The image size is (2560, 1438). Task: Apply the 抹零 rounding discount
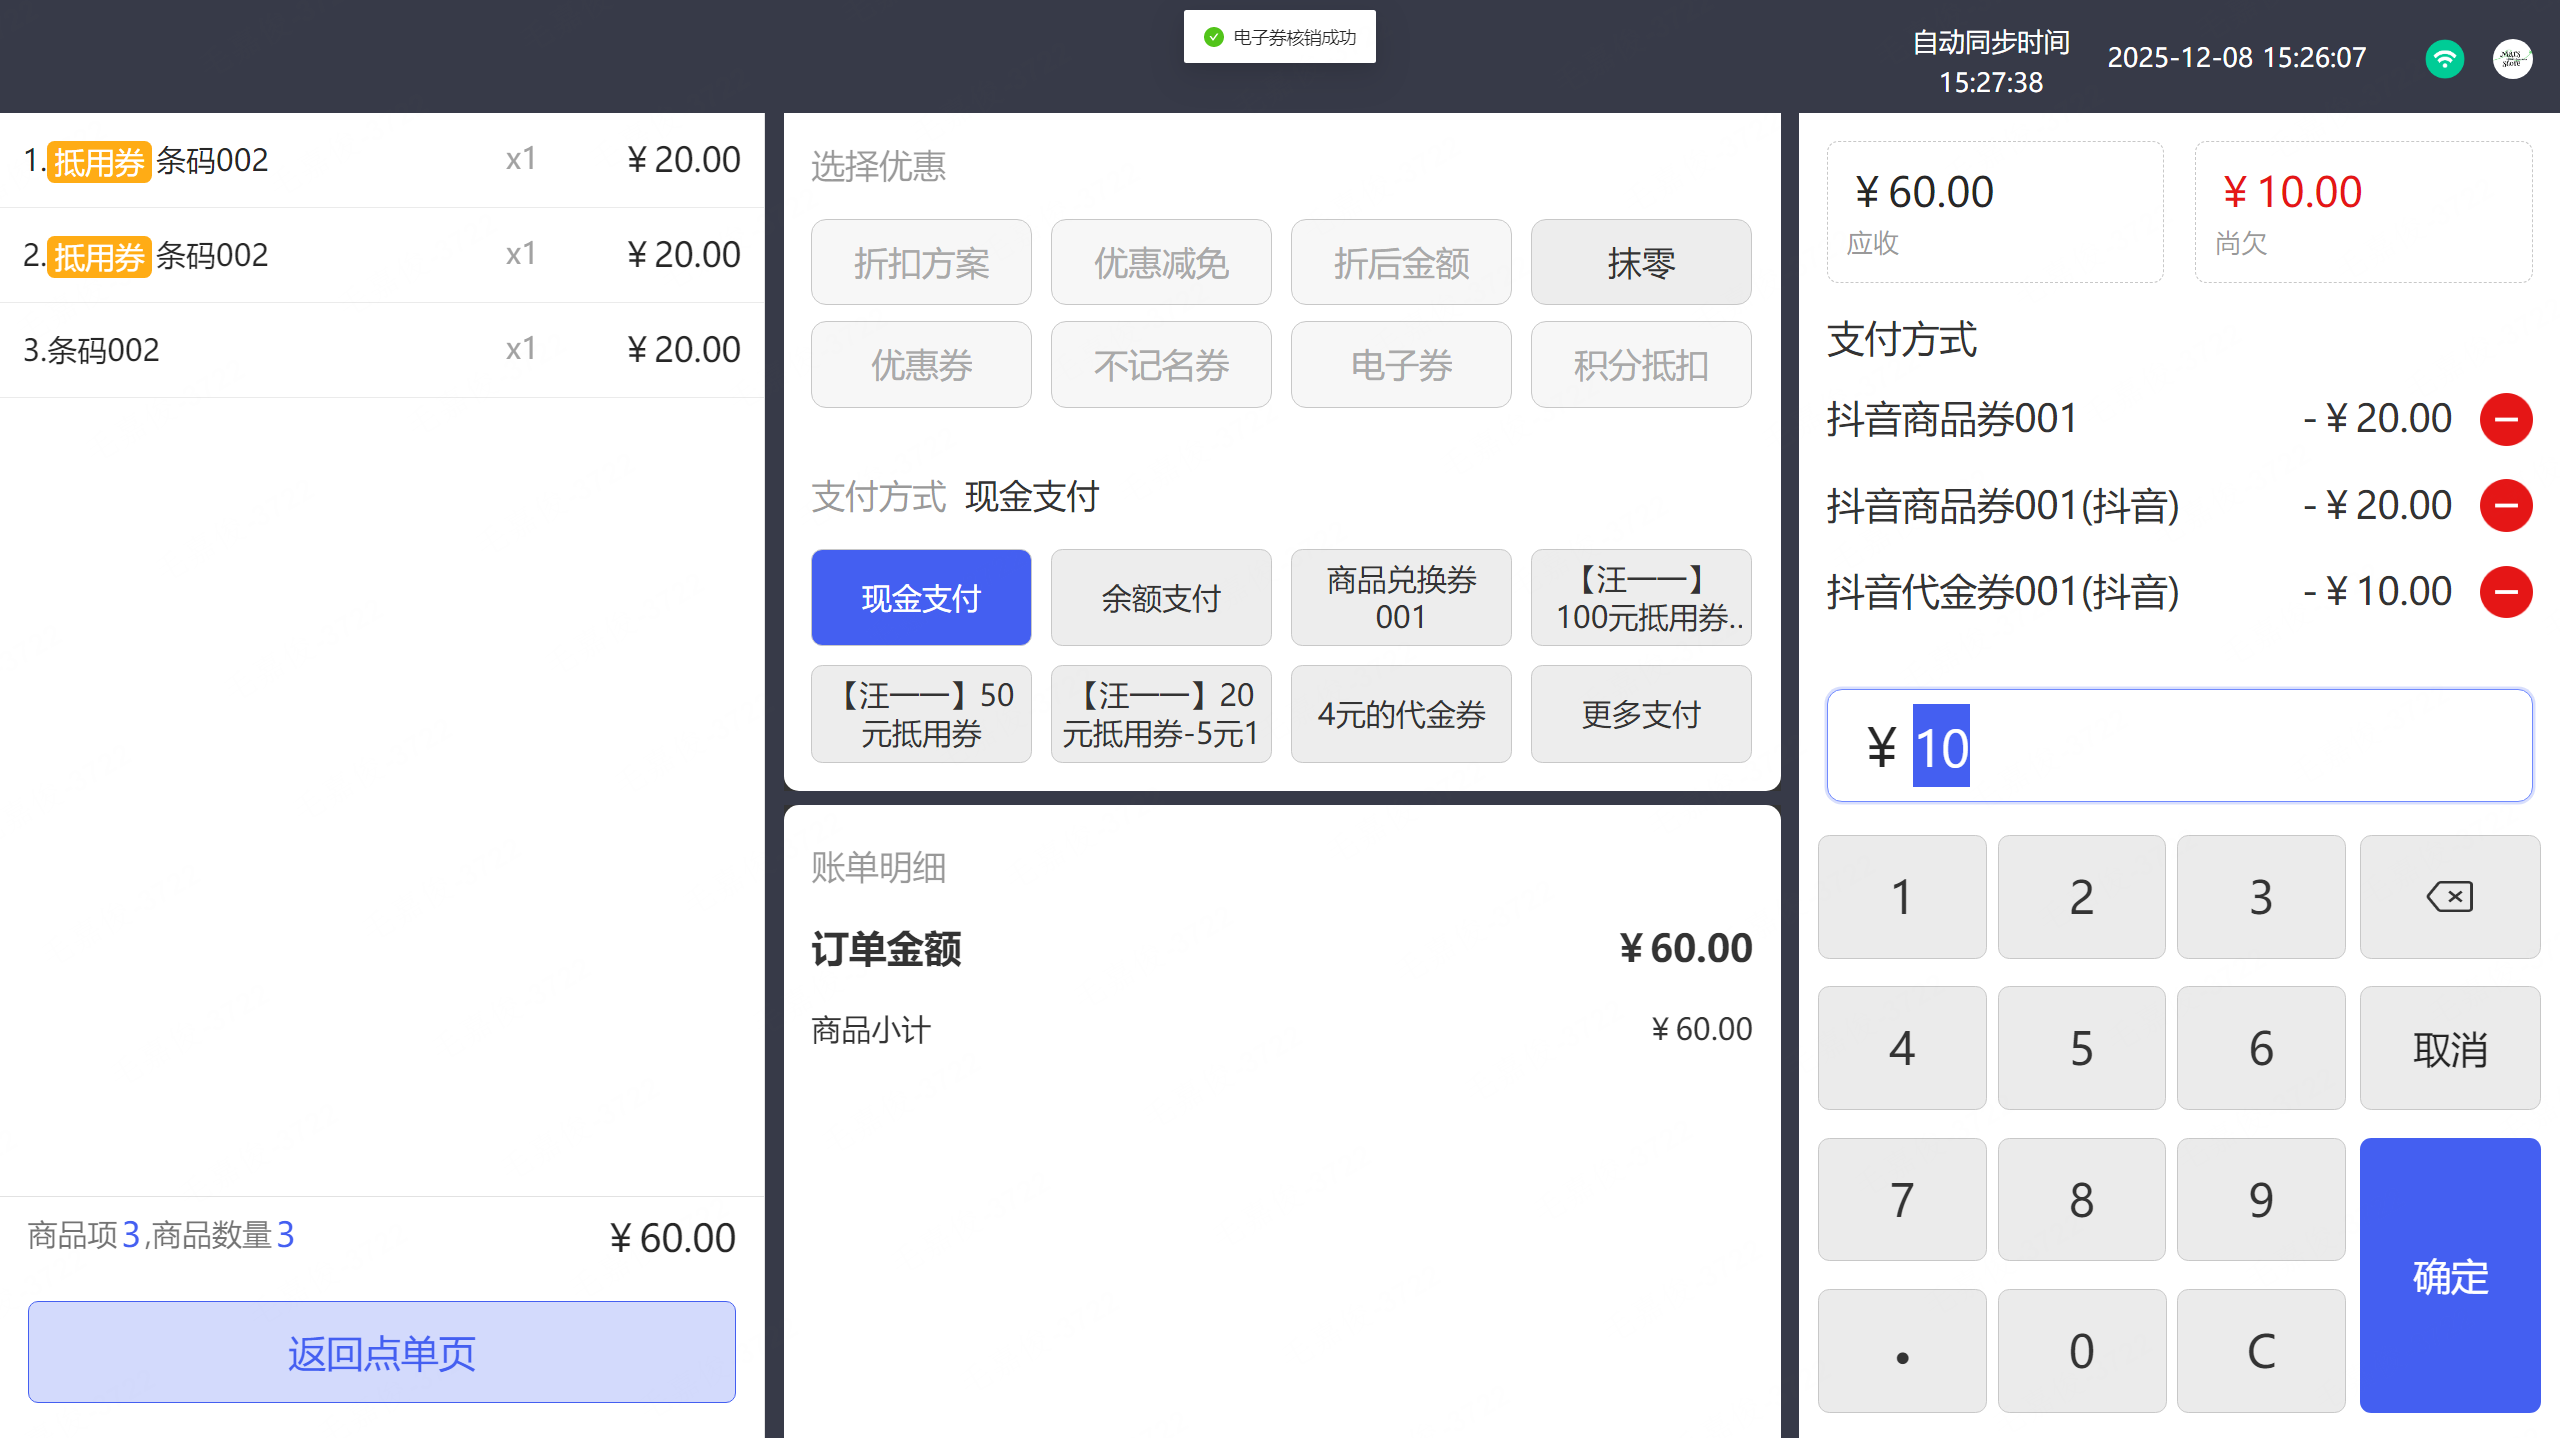point(1640,263)
